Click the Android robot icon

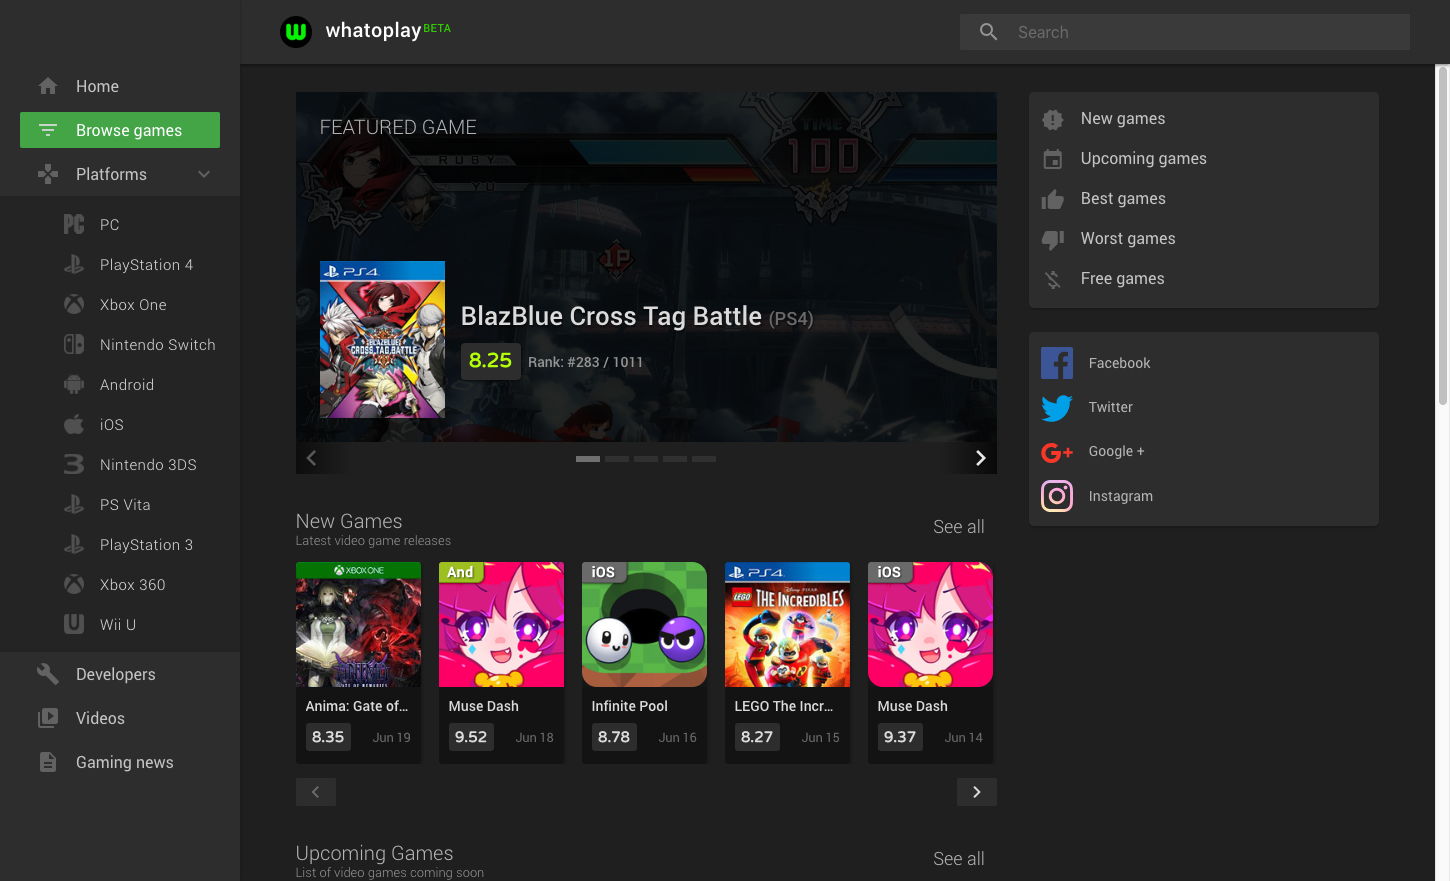click(x=74, y=385)
